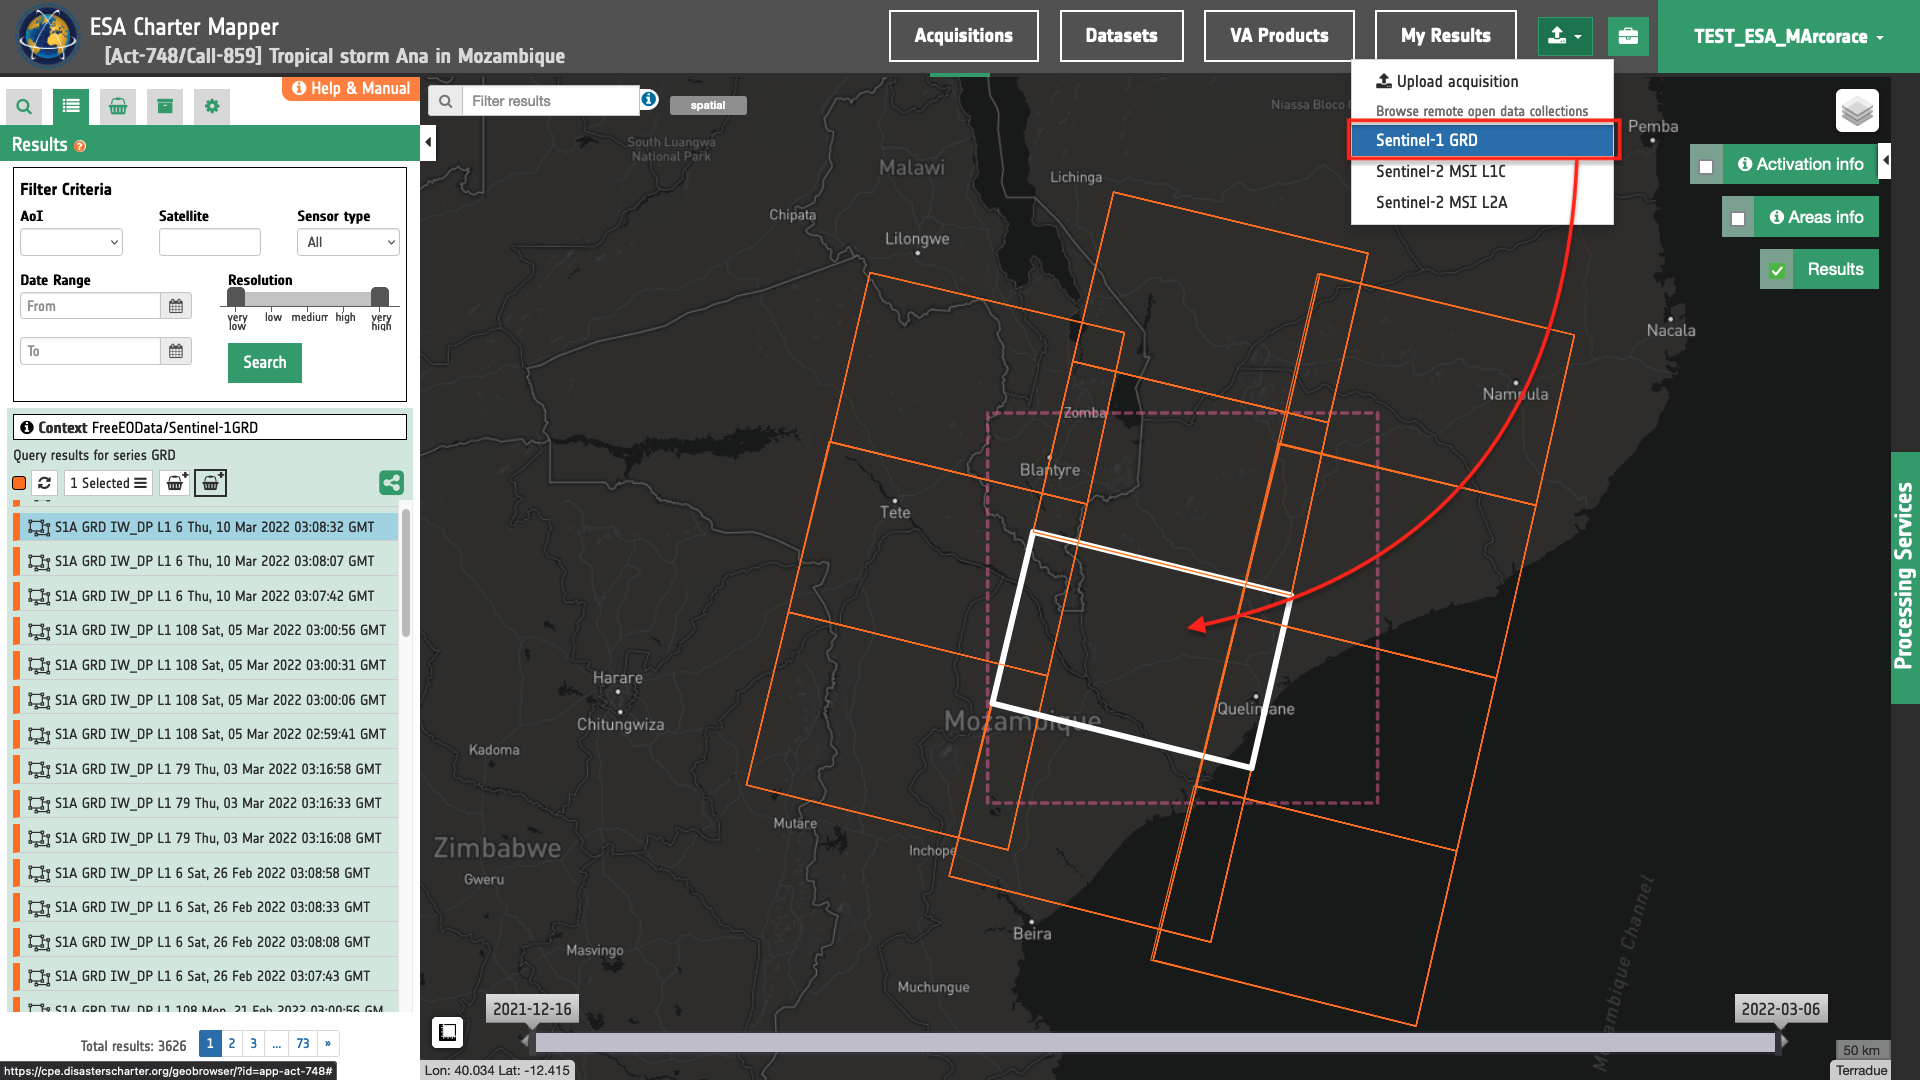Open the archive box tab icon
This screenshot has height=1080, width=1920.
click(x=165, y=106)
